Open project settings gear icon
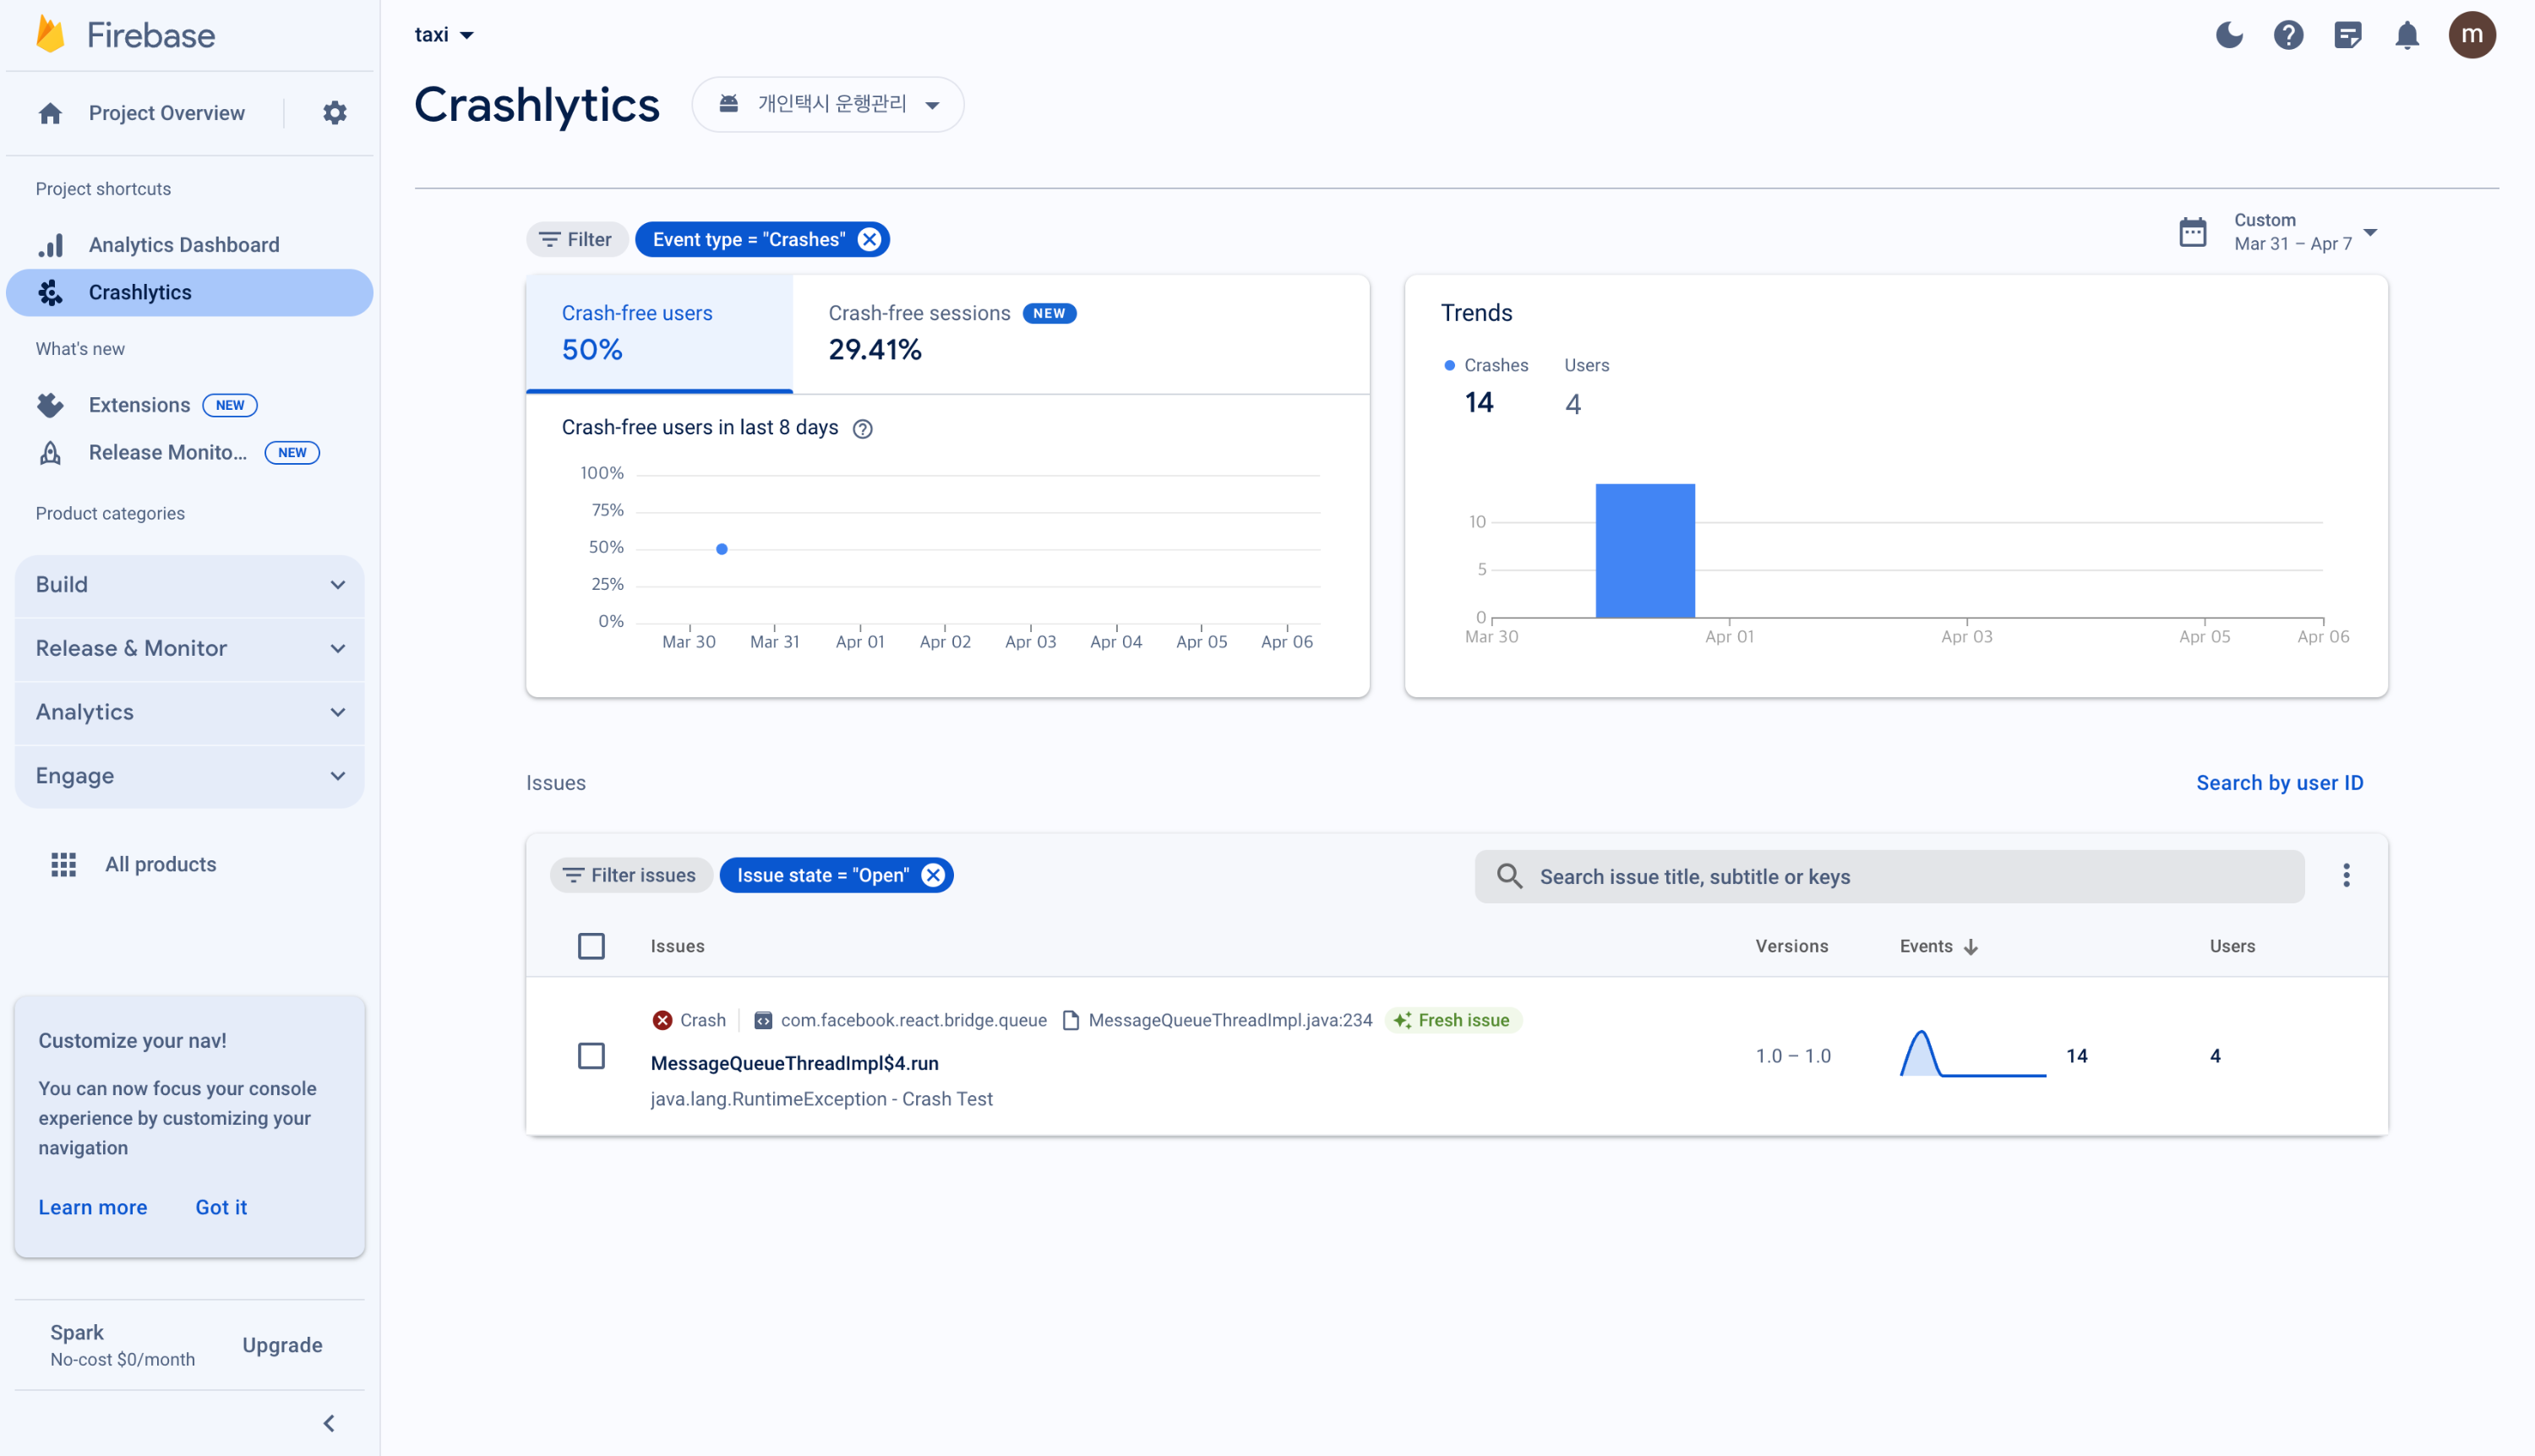Image resolution: width=2535 pixels, height=1456 pixels. click(x=335, y=113)
